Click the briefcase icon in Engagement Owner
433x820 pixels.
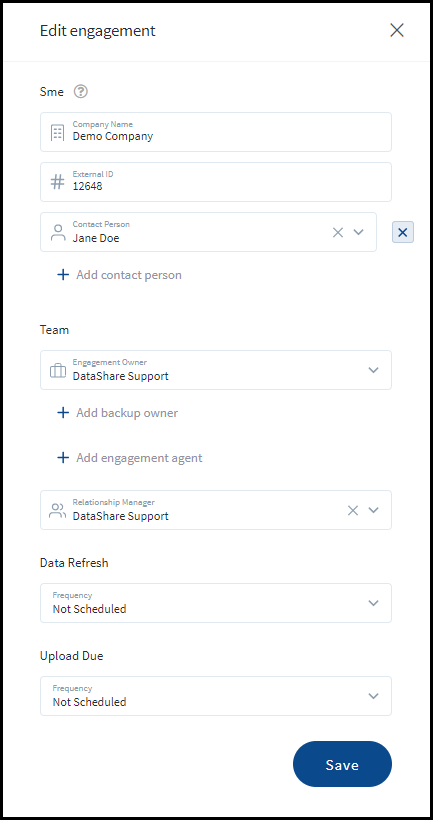point(58,371)
